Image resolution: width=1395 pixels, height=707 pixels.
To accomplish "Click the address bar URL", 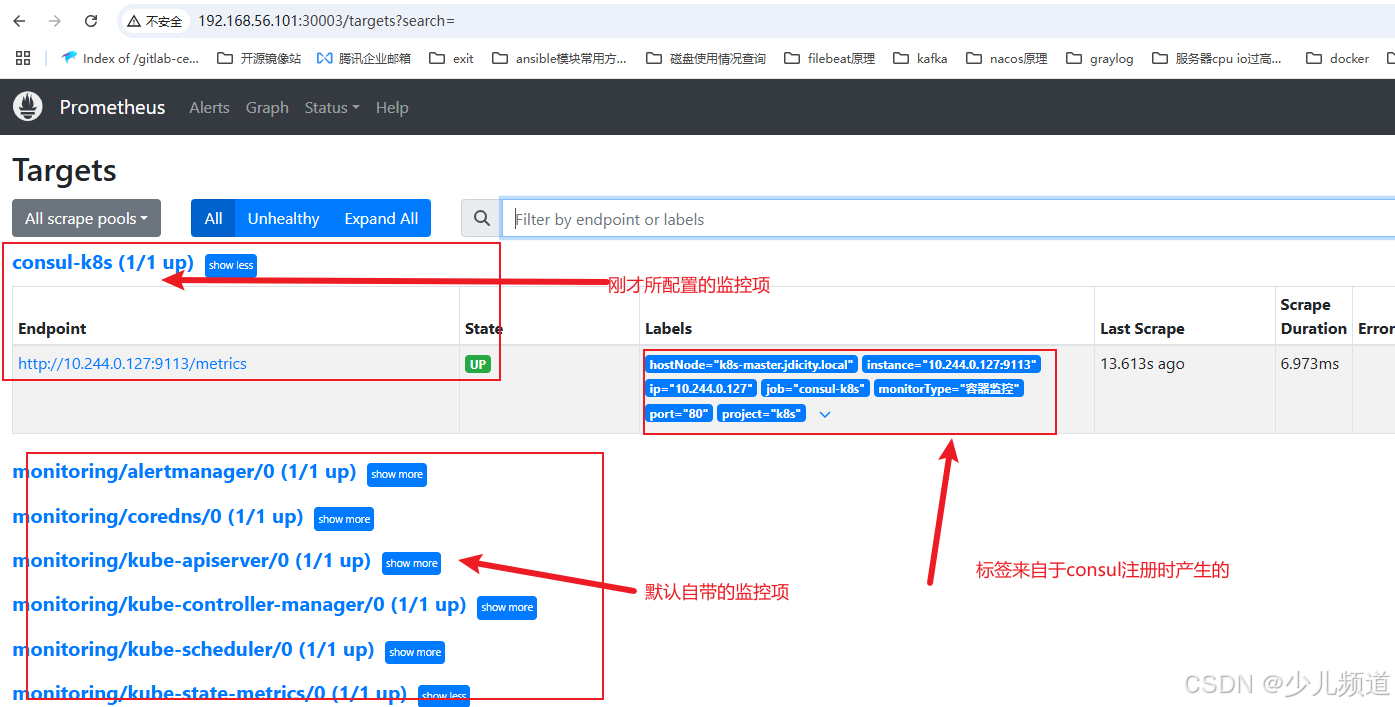I will point(326,21).
